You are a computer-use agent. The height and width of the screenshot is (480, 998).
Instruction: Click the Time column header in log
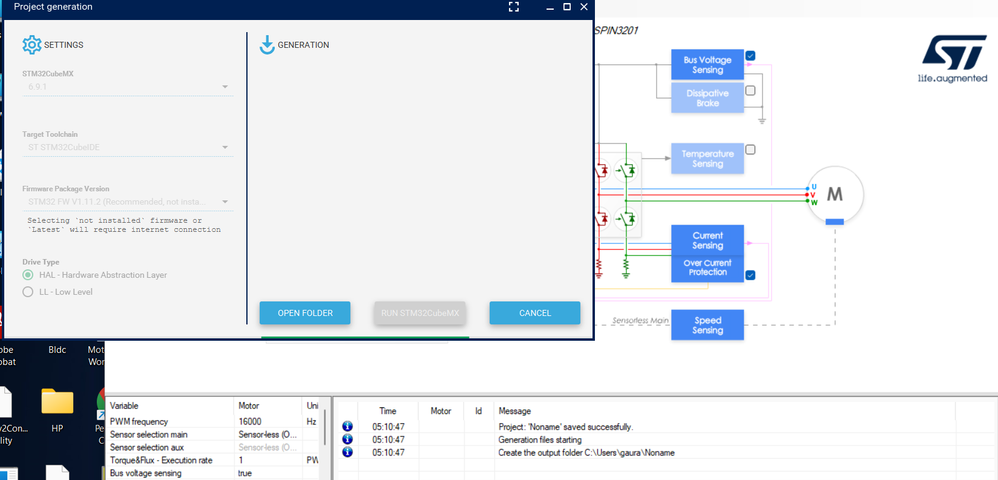click(388, 411)
